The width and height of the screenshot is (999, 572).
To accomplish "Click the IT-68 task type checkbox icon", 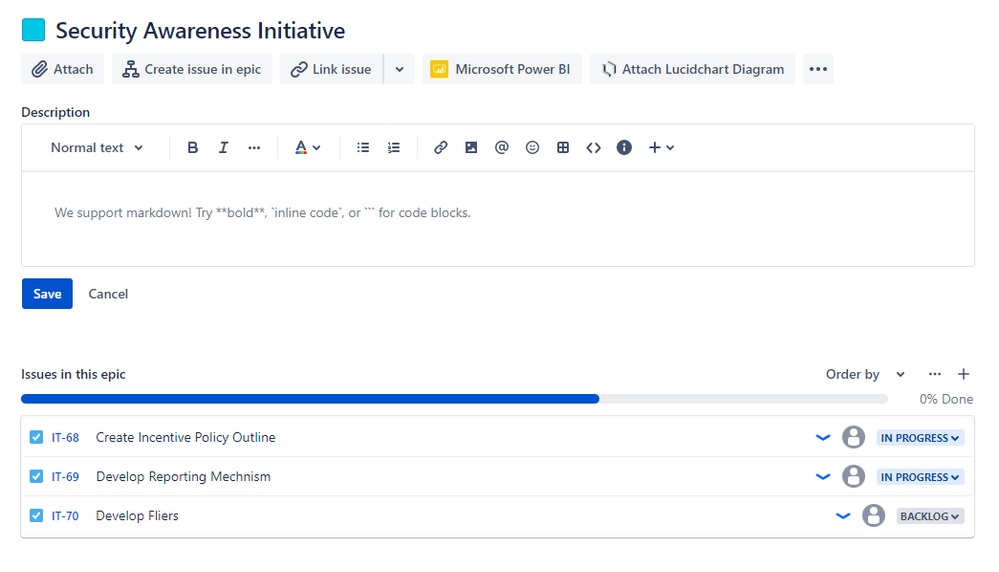I will click(36, 437).
